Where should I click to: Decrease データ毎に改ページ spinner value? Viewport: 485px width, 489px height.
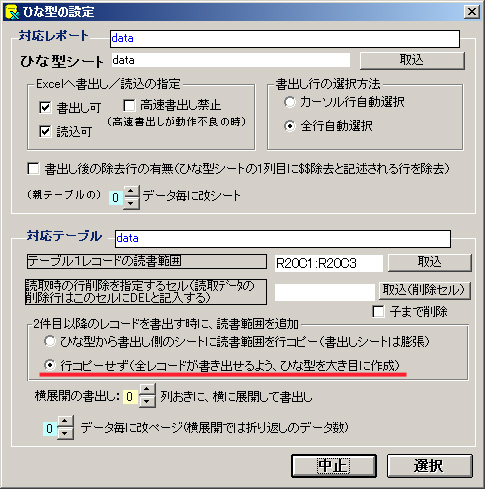(x=65, y=433)
